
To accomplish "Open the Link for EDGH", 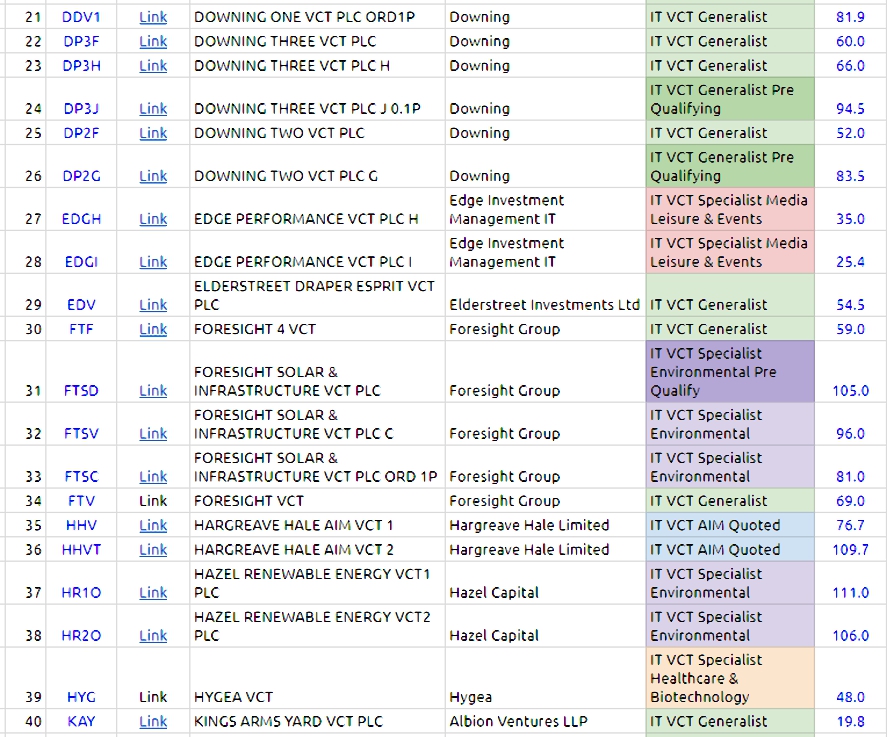I will coord(153,219).
